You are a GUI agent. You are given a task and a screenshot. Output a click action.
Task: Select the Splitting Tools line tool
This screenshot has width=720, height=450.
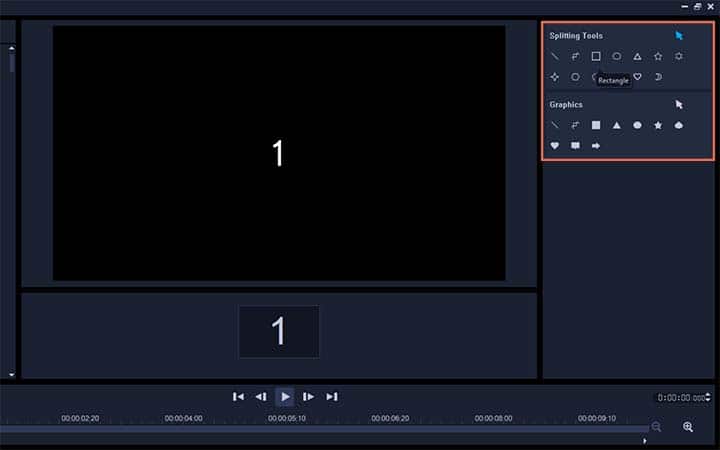coord(555,56)
